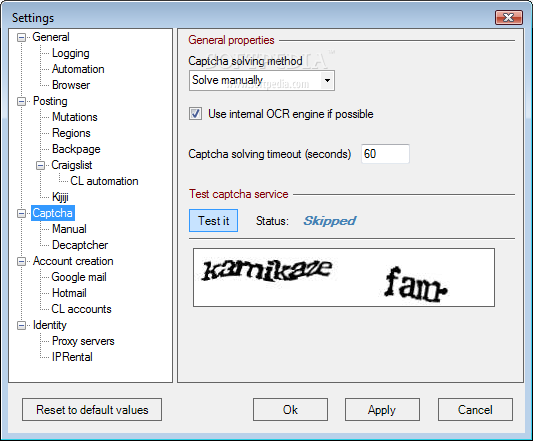Viewport: 533px width, 441px height.
Task: Click the captcha timeout seconds field
Action: click(x=385, y=154)
